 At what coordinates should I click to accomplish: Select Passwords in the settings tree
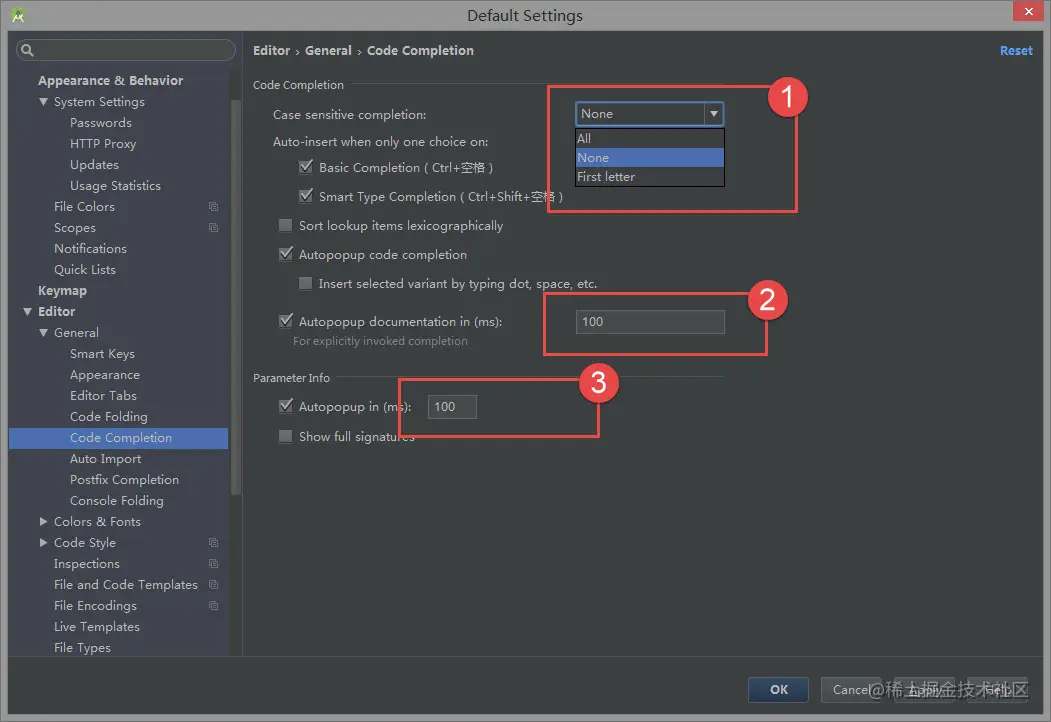point(101,123)
